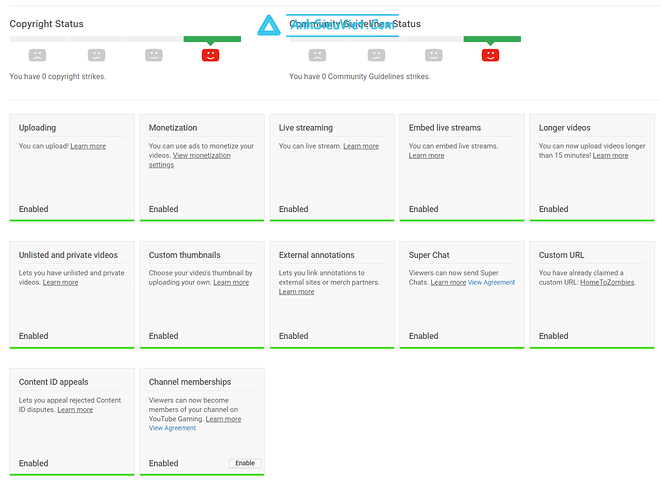
Task: Open View monetization settings link
Action: tap(190, 160)
